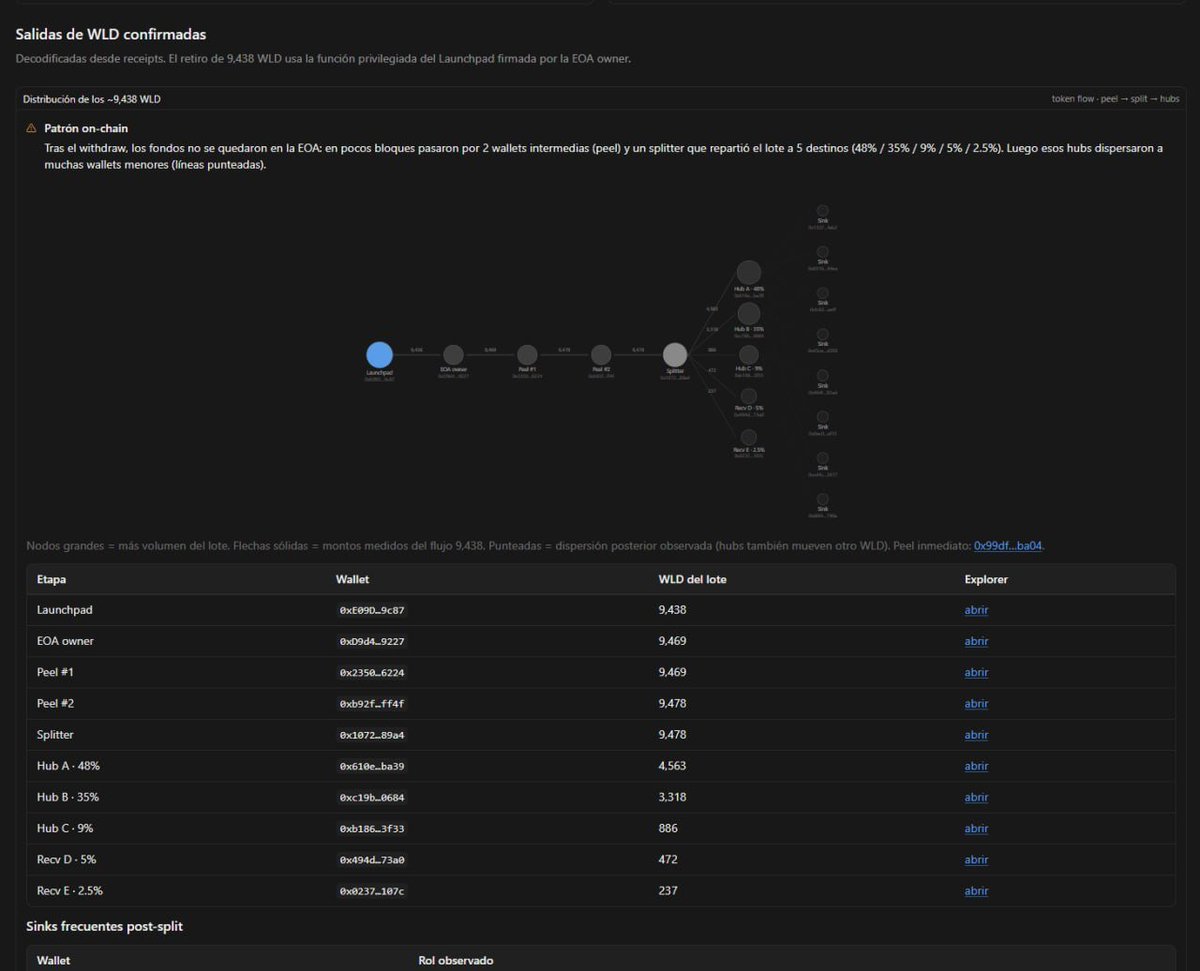Select the Peel #2 graph node

coord(601,355)
